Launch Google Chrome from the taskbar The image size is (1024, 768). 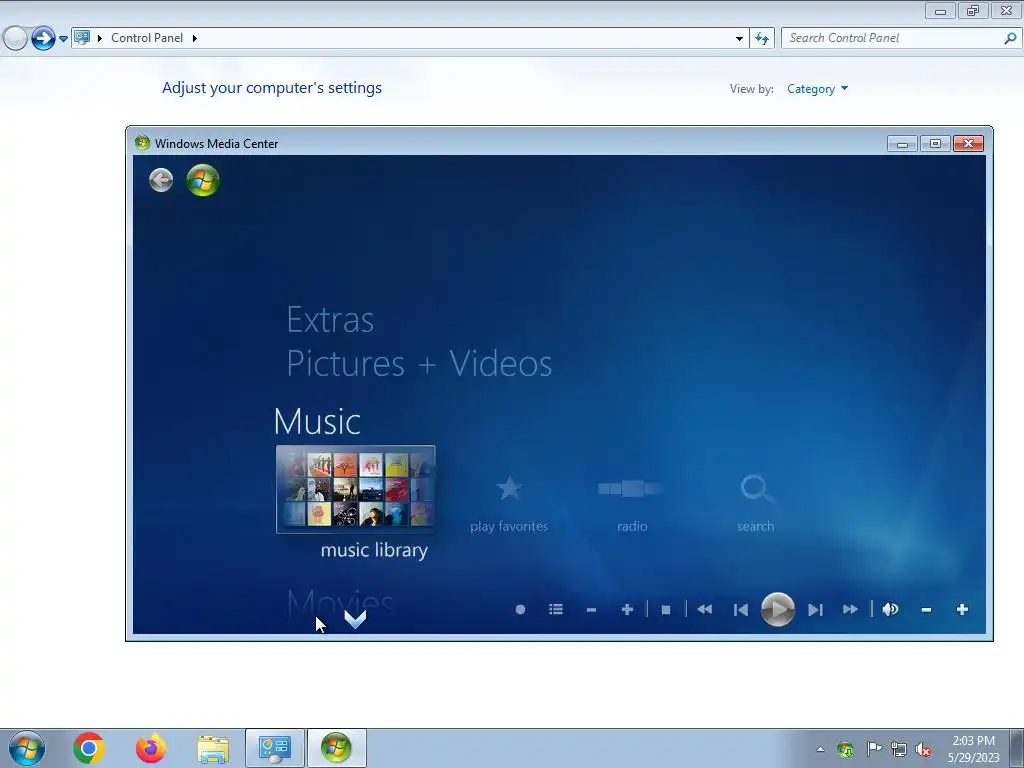[89, 748]
